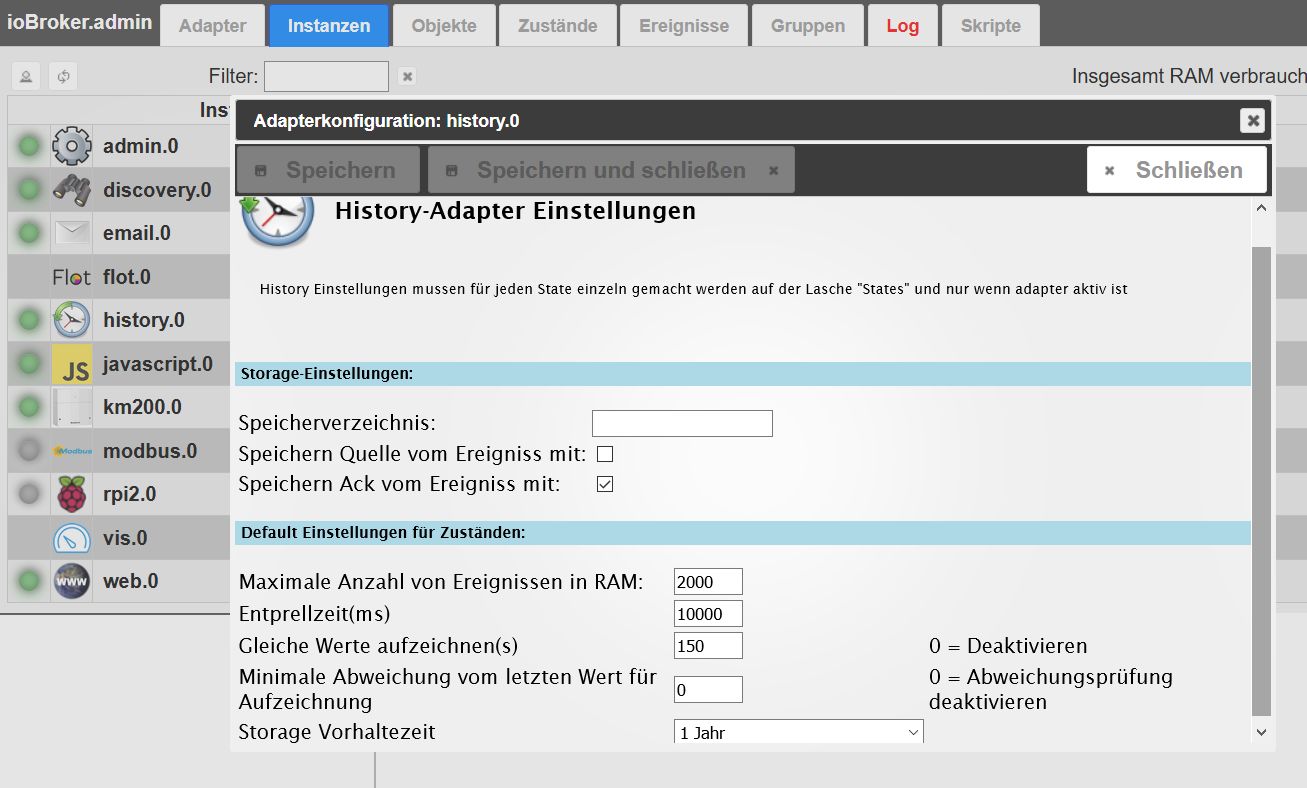Click the reload instances icon
This screenshot has height=788, width=1307.
point(62,76)
